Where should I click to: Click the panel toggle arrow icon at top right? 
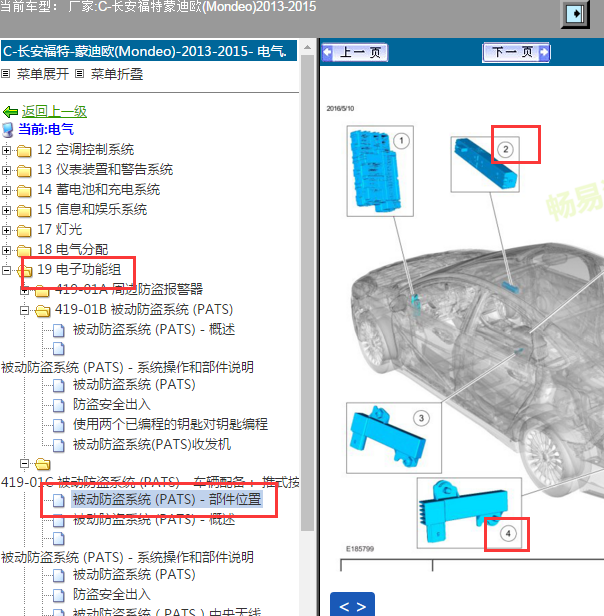575,14
